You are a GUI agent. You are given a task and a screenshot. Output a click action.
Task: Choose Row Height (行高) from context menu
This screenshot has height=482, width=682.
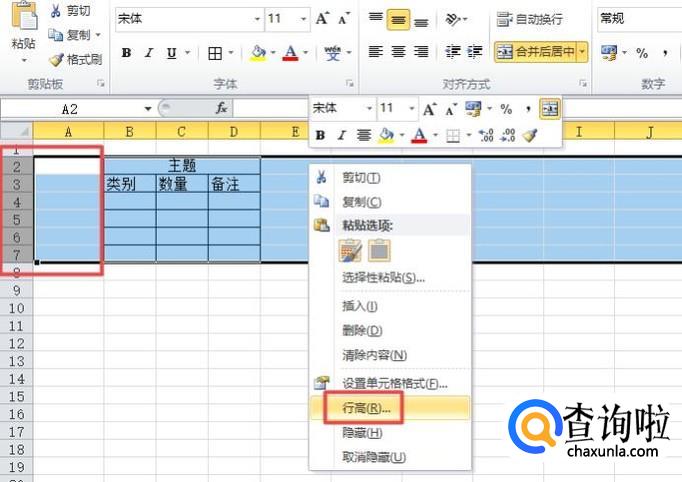pos(366,408)
